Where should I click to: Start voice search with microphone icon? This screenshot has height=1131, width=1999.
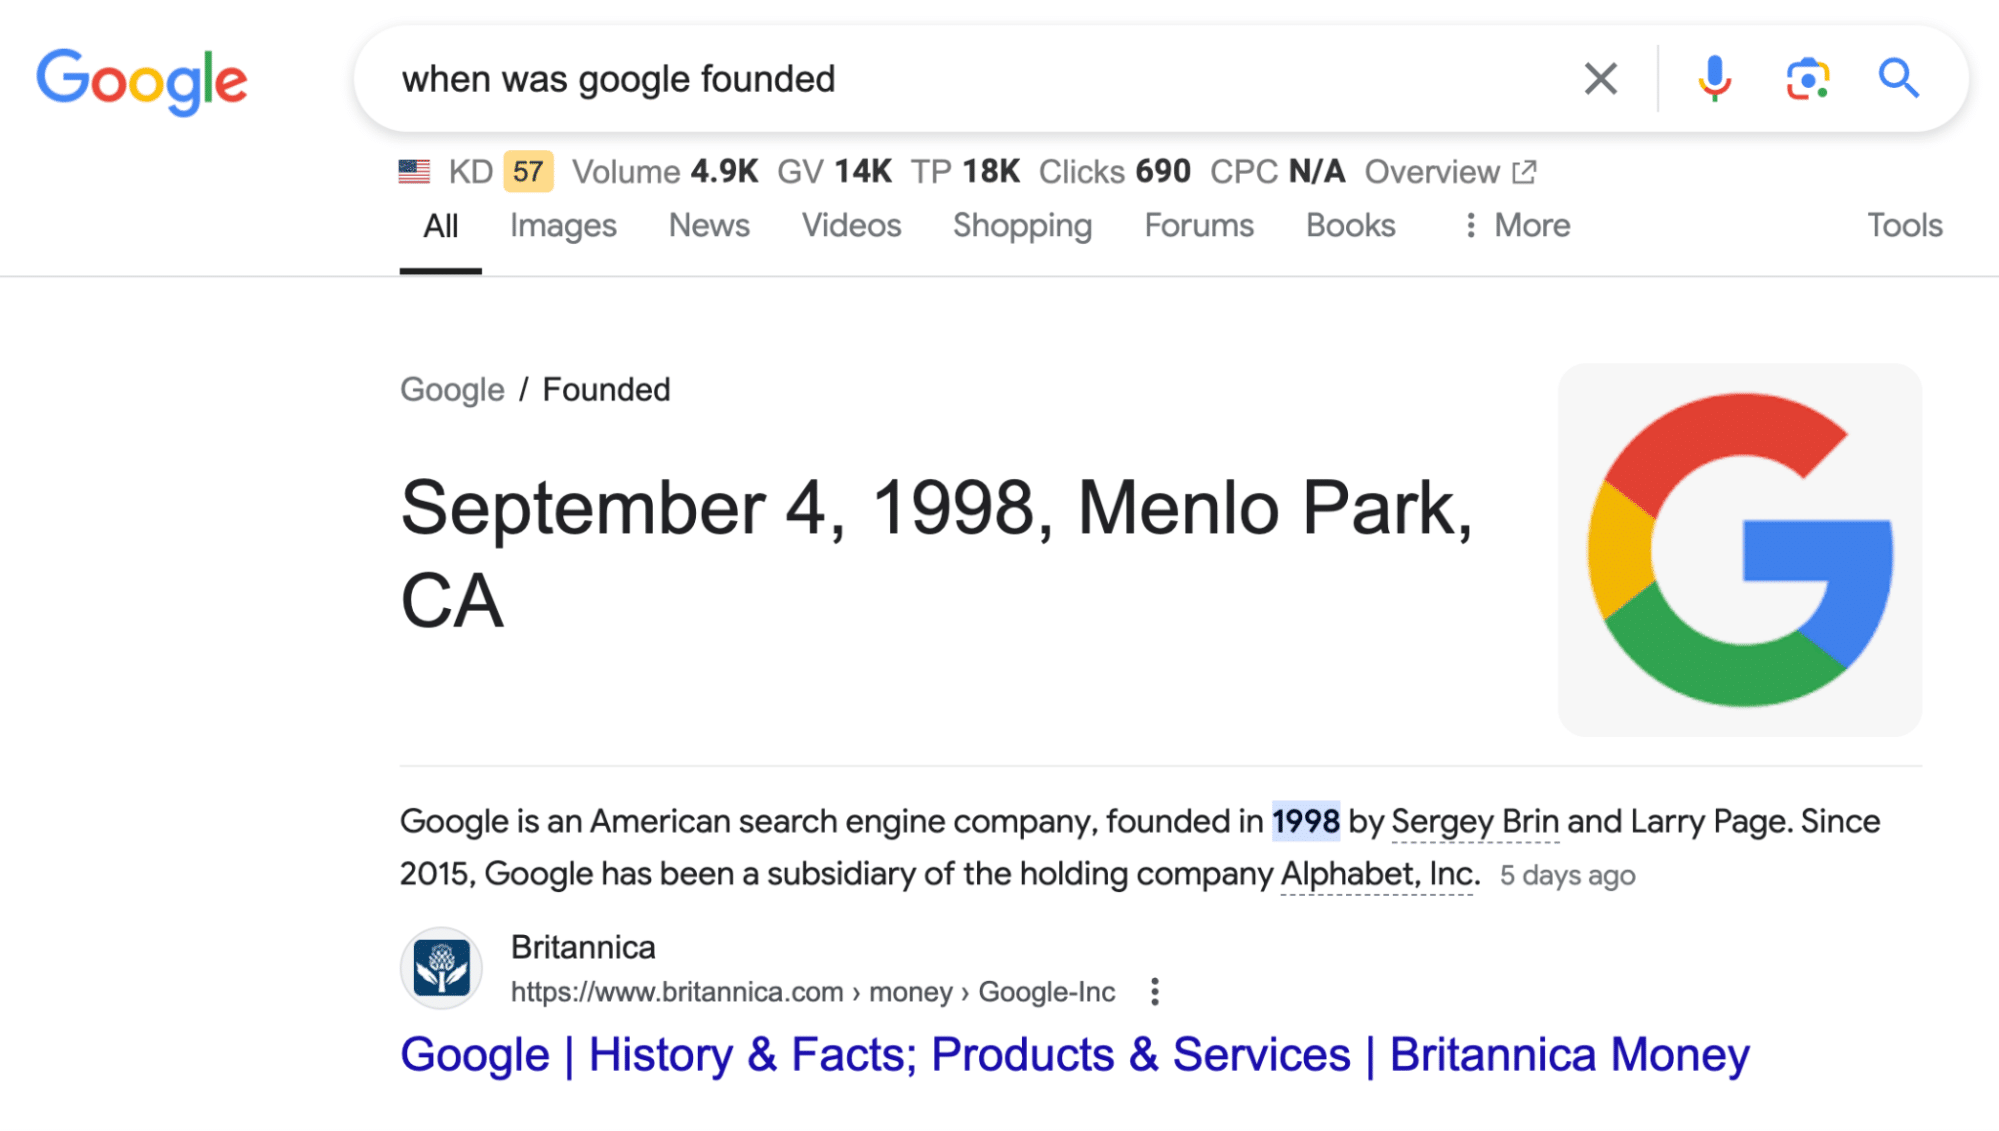point(1714,78)
